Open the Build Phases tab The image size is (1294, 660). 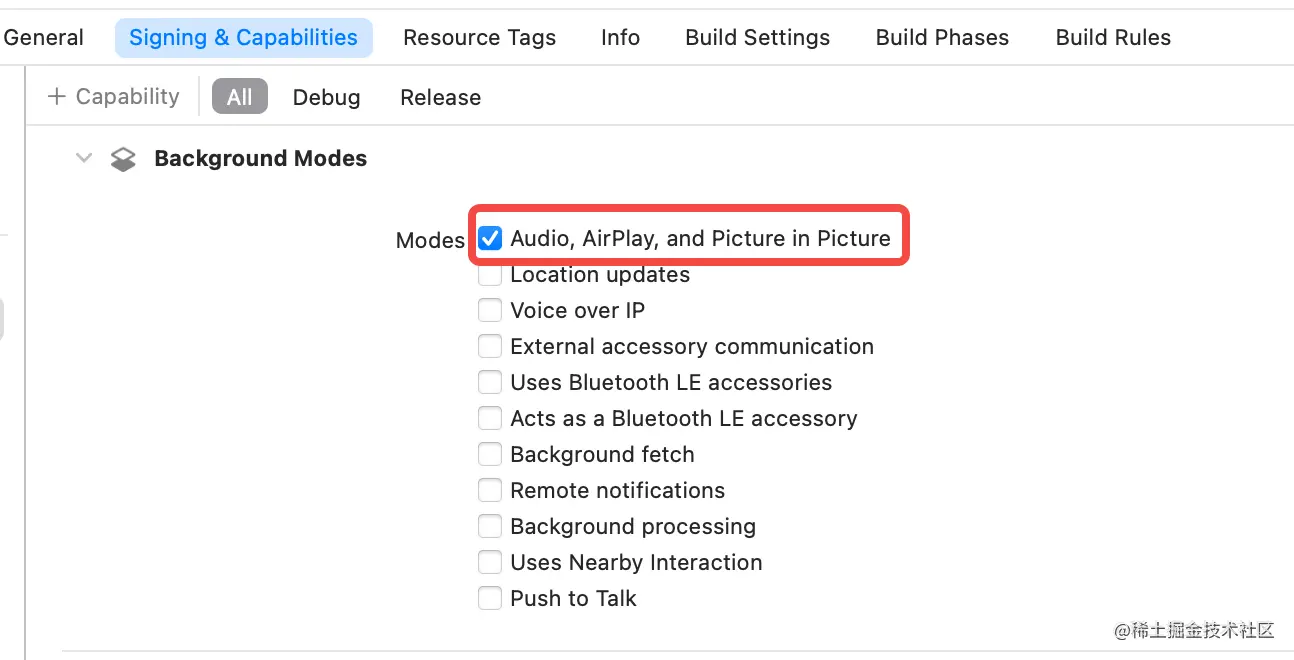click(942, 38)
